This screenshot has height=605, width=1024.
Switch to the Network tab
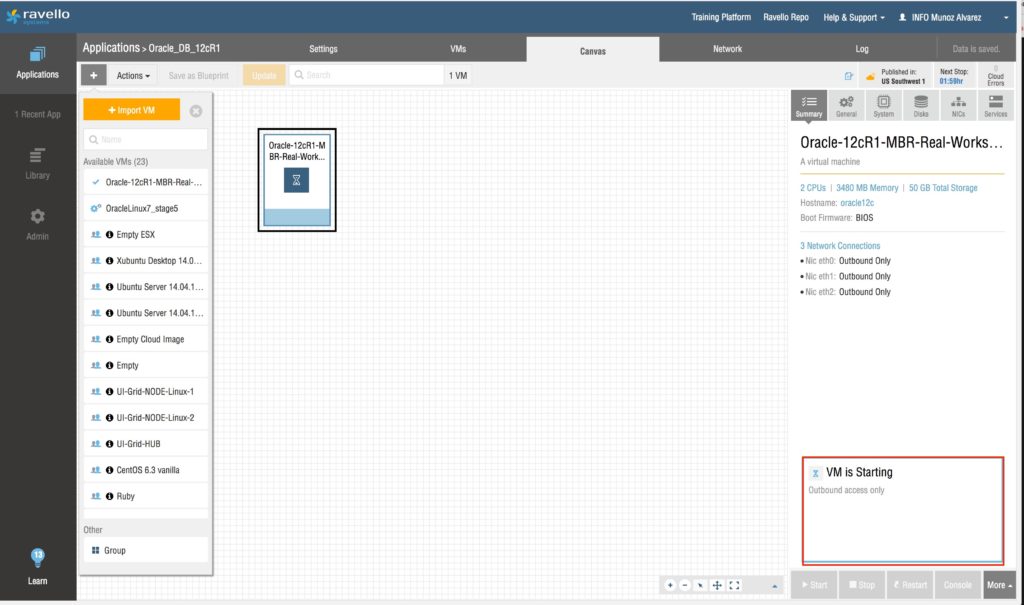(x=727, y=49)
